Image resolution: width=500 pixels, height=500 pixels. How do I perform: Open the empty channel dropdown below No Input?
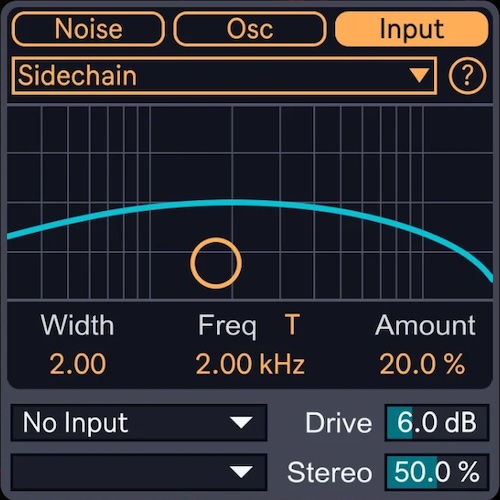(x=139, y=472)
